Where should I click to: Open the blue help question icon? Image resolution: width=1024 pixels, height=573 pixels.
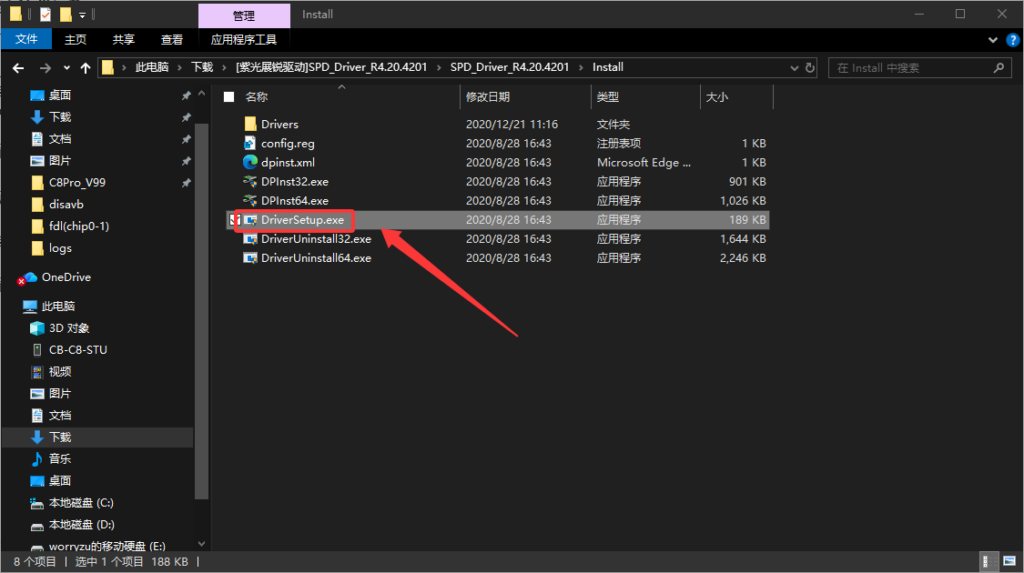click(1013, 40)
